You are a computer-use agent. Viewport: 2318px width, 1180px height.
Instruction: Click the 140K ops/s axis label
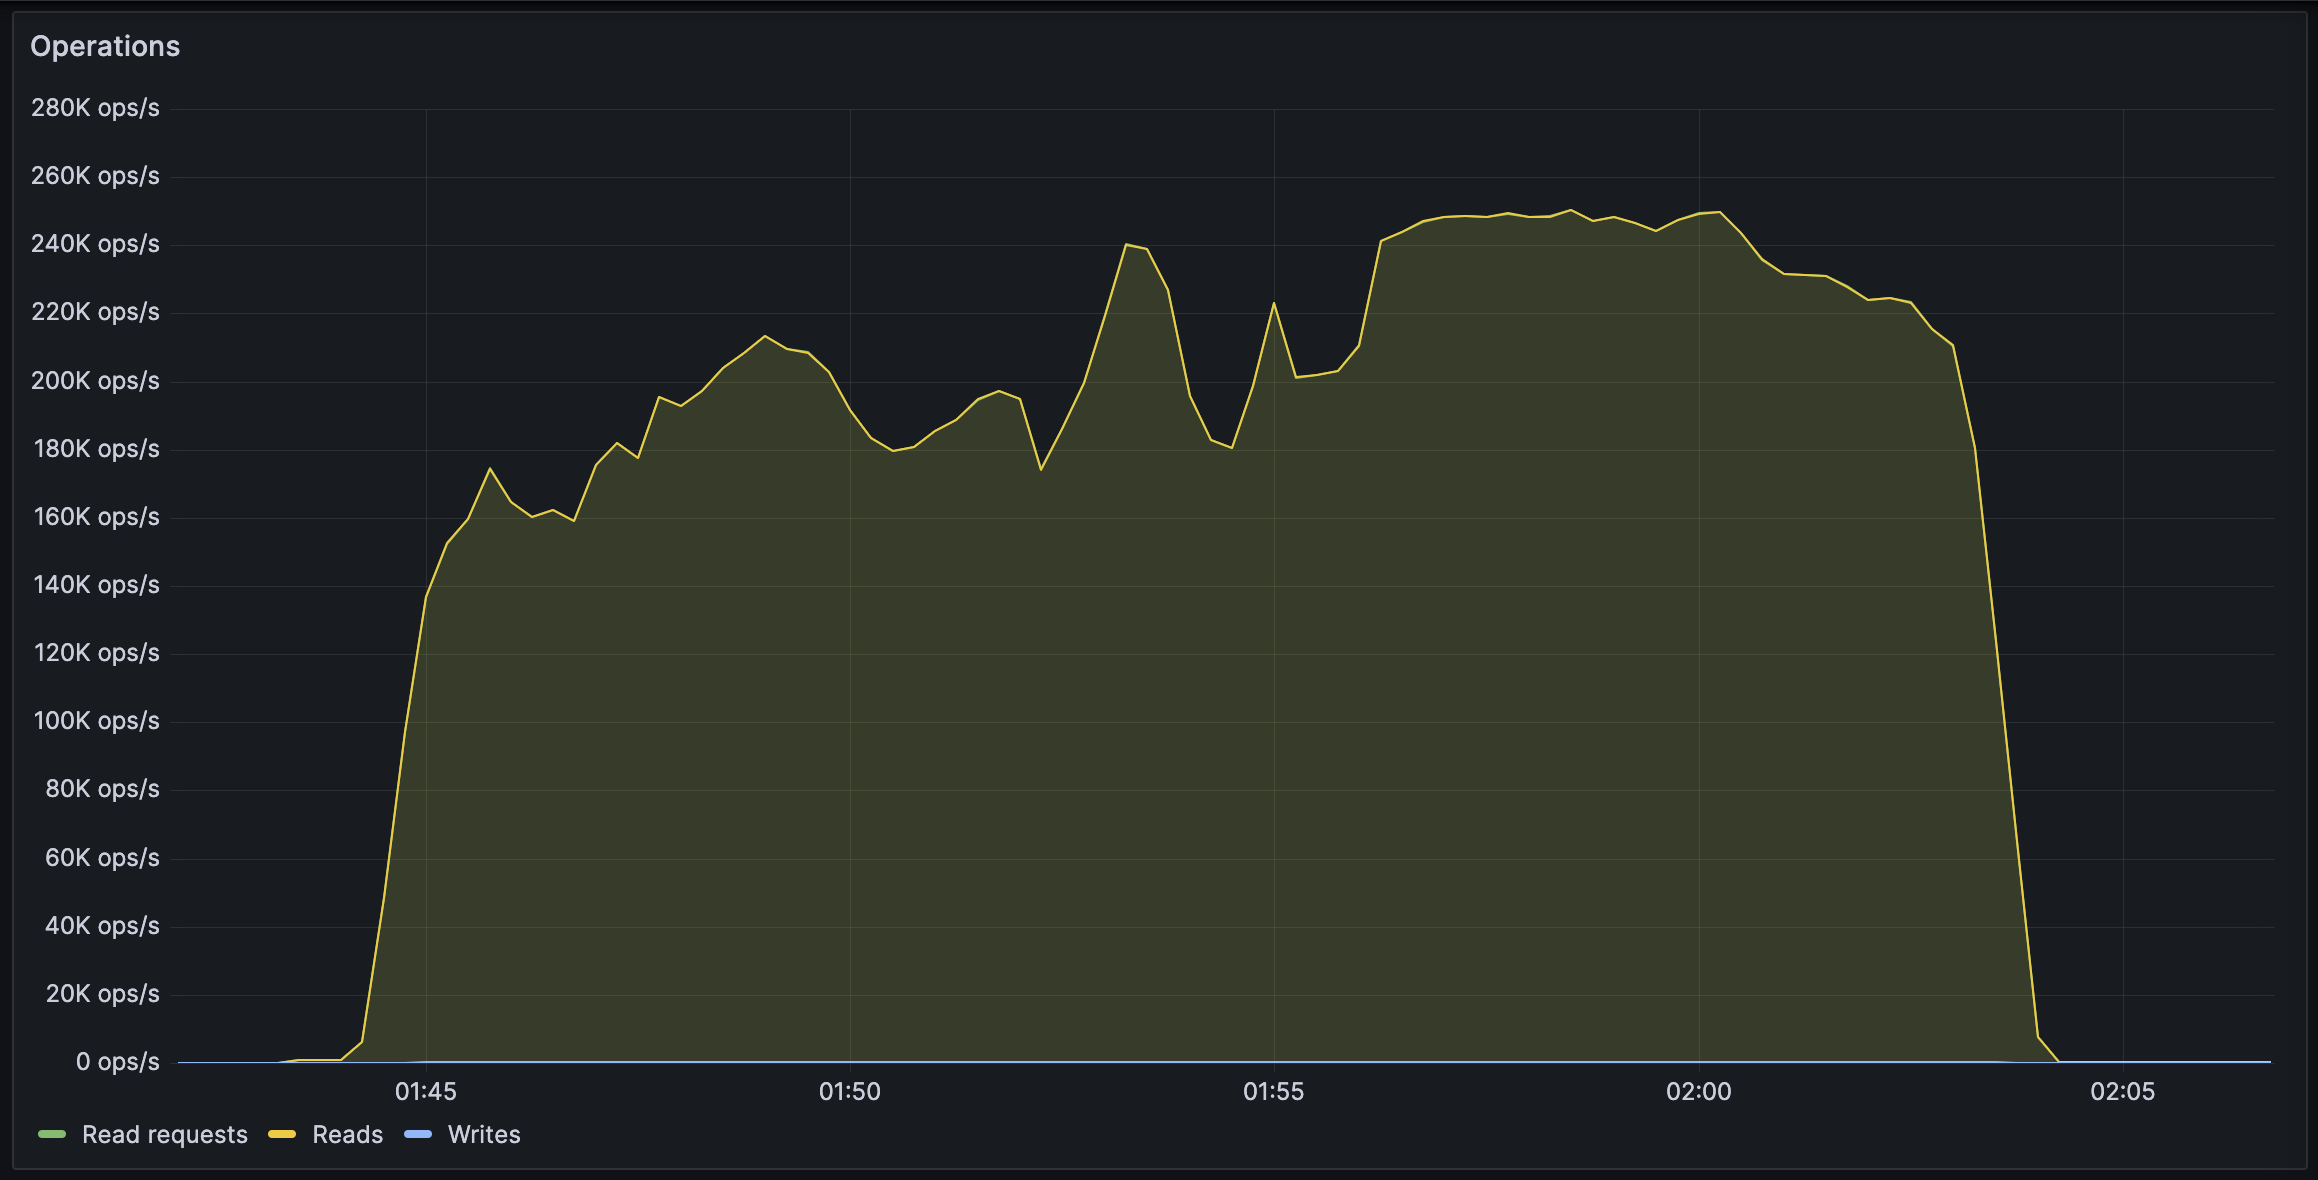pos(96,585)
